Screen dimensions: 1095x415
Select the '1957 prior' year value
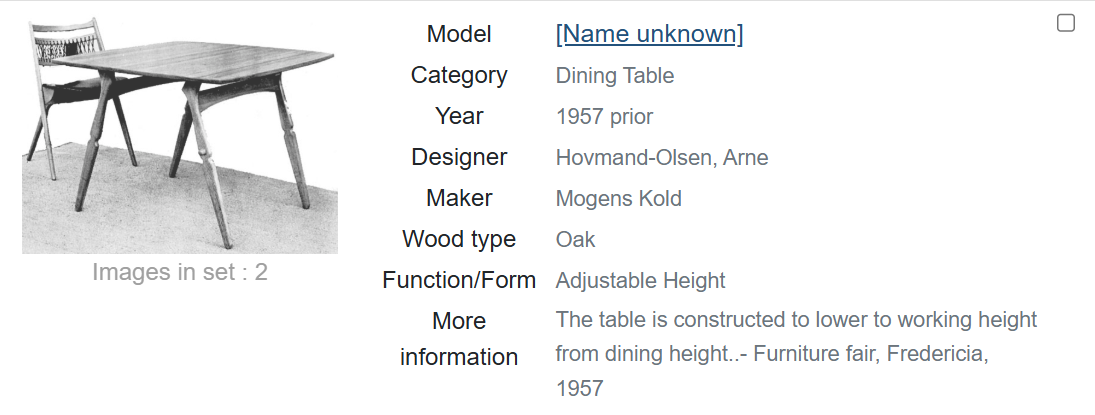(x=604, y=117)
